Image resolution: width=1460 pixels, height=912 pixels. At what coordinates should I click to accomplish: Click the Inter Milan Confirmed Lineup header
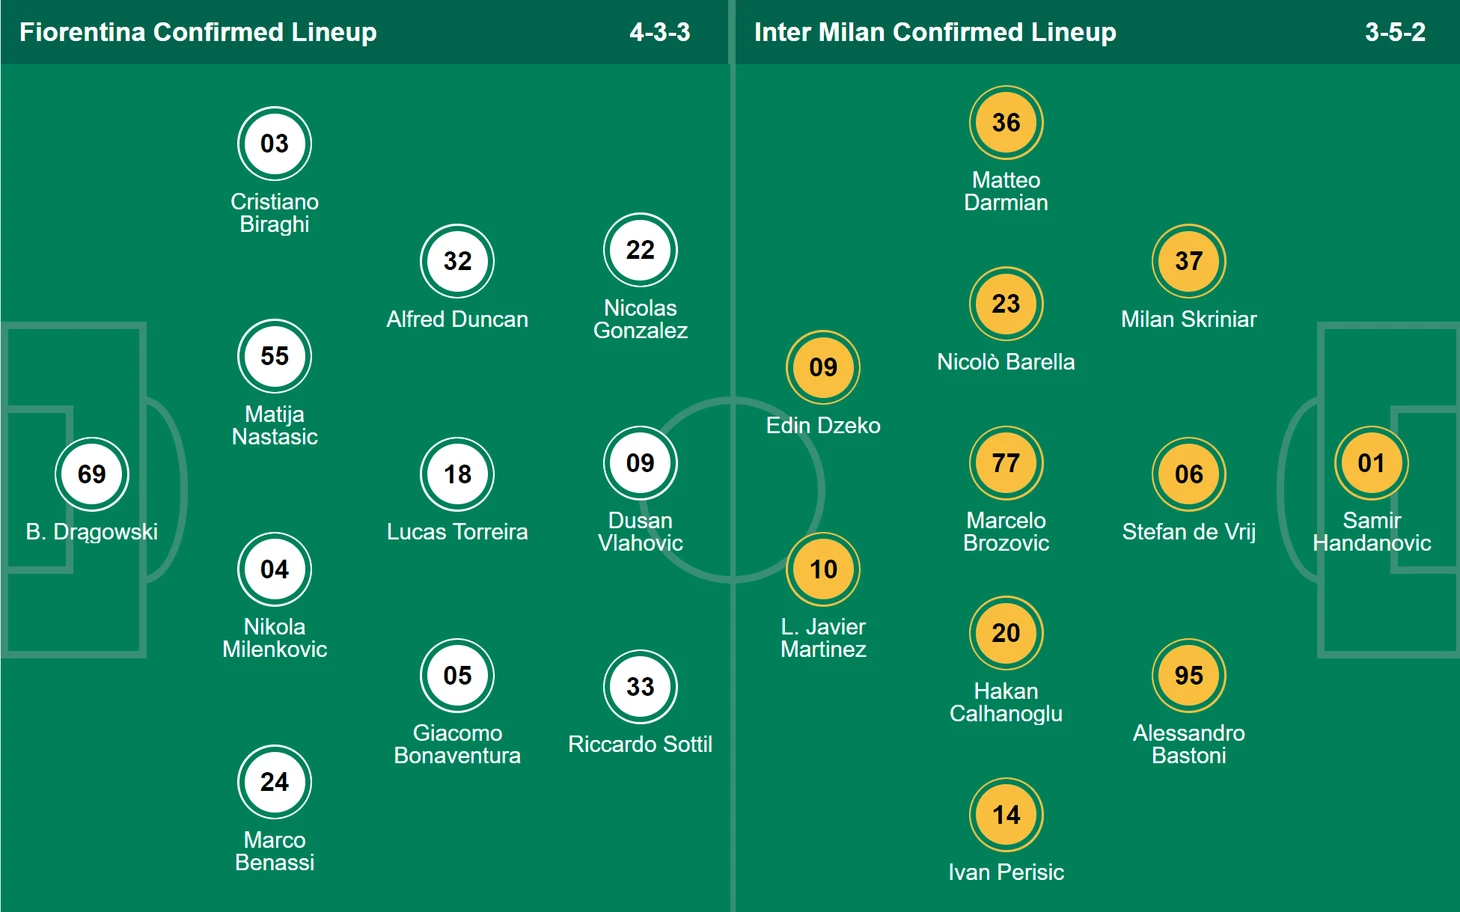click(935, 32)
